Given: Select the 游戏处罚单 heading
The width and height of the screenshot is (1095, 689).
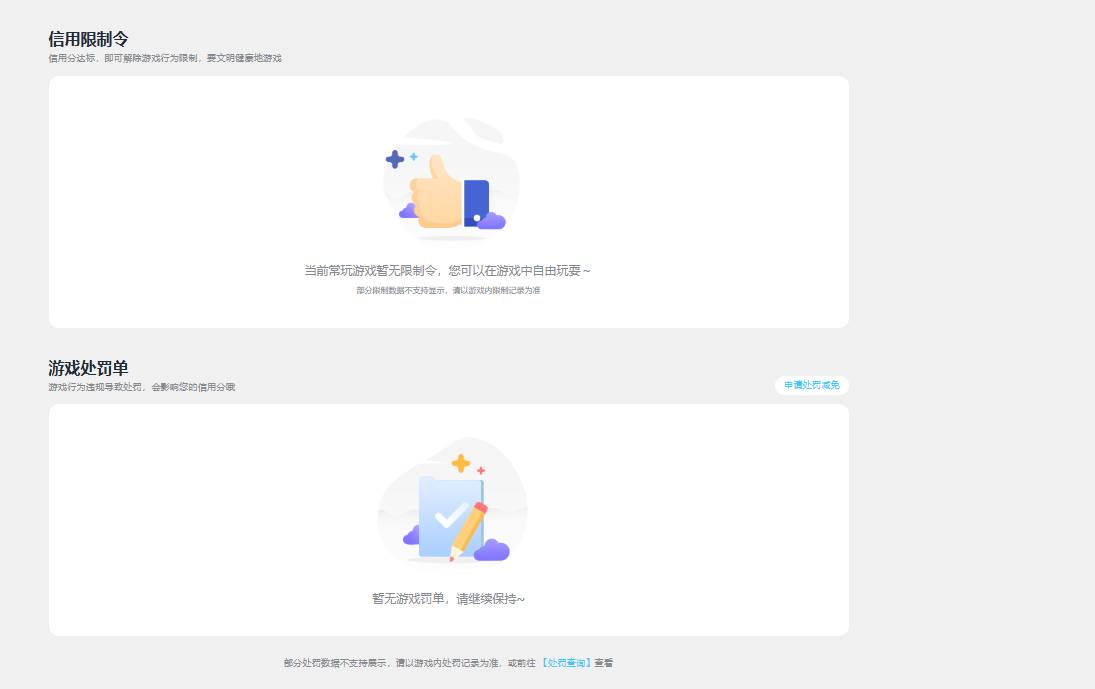Looking at the screenshot, I should [x=88, y=368].
